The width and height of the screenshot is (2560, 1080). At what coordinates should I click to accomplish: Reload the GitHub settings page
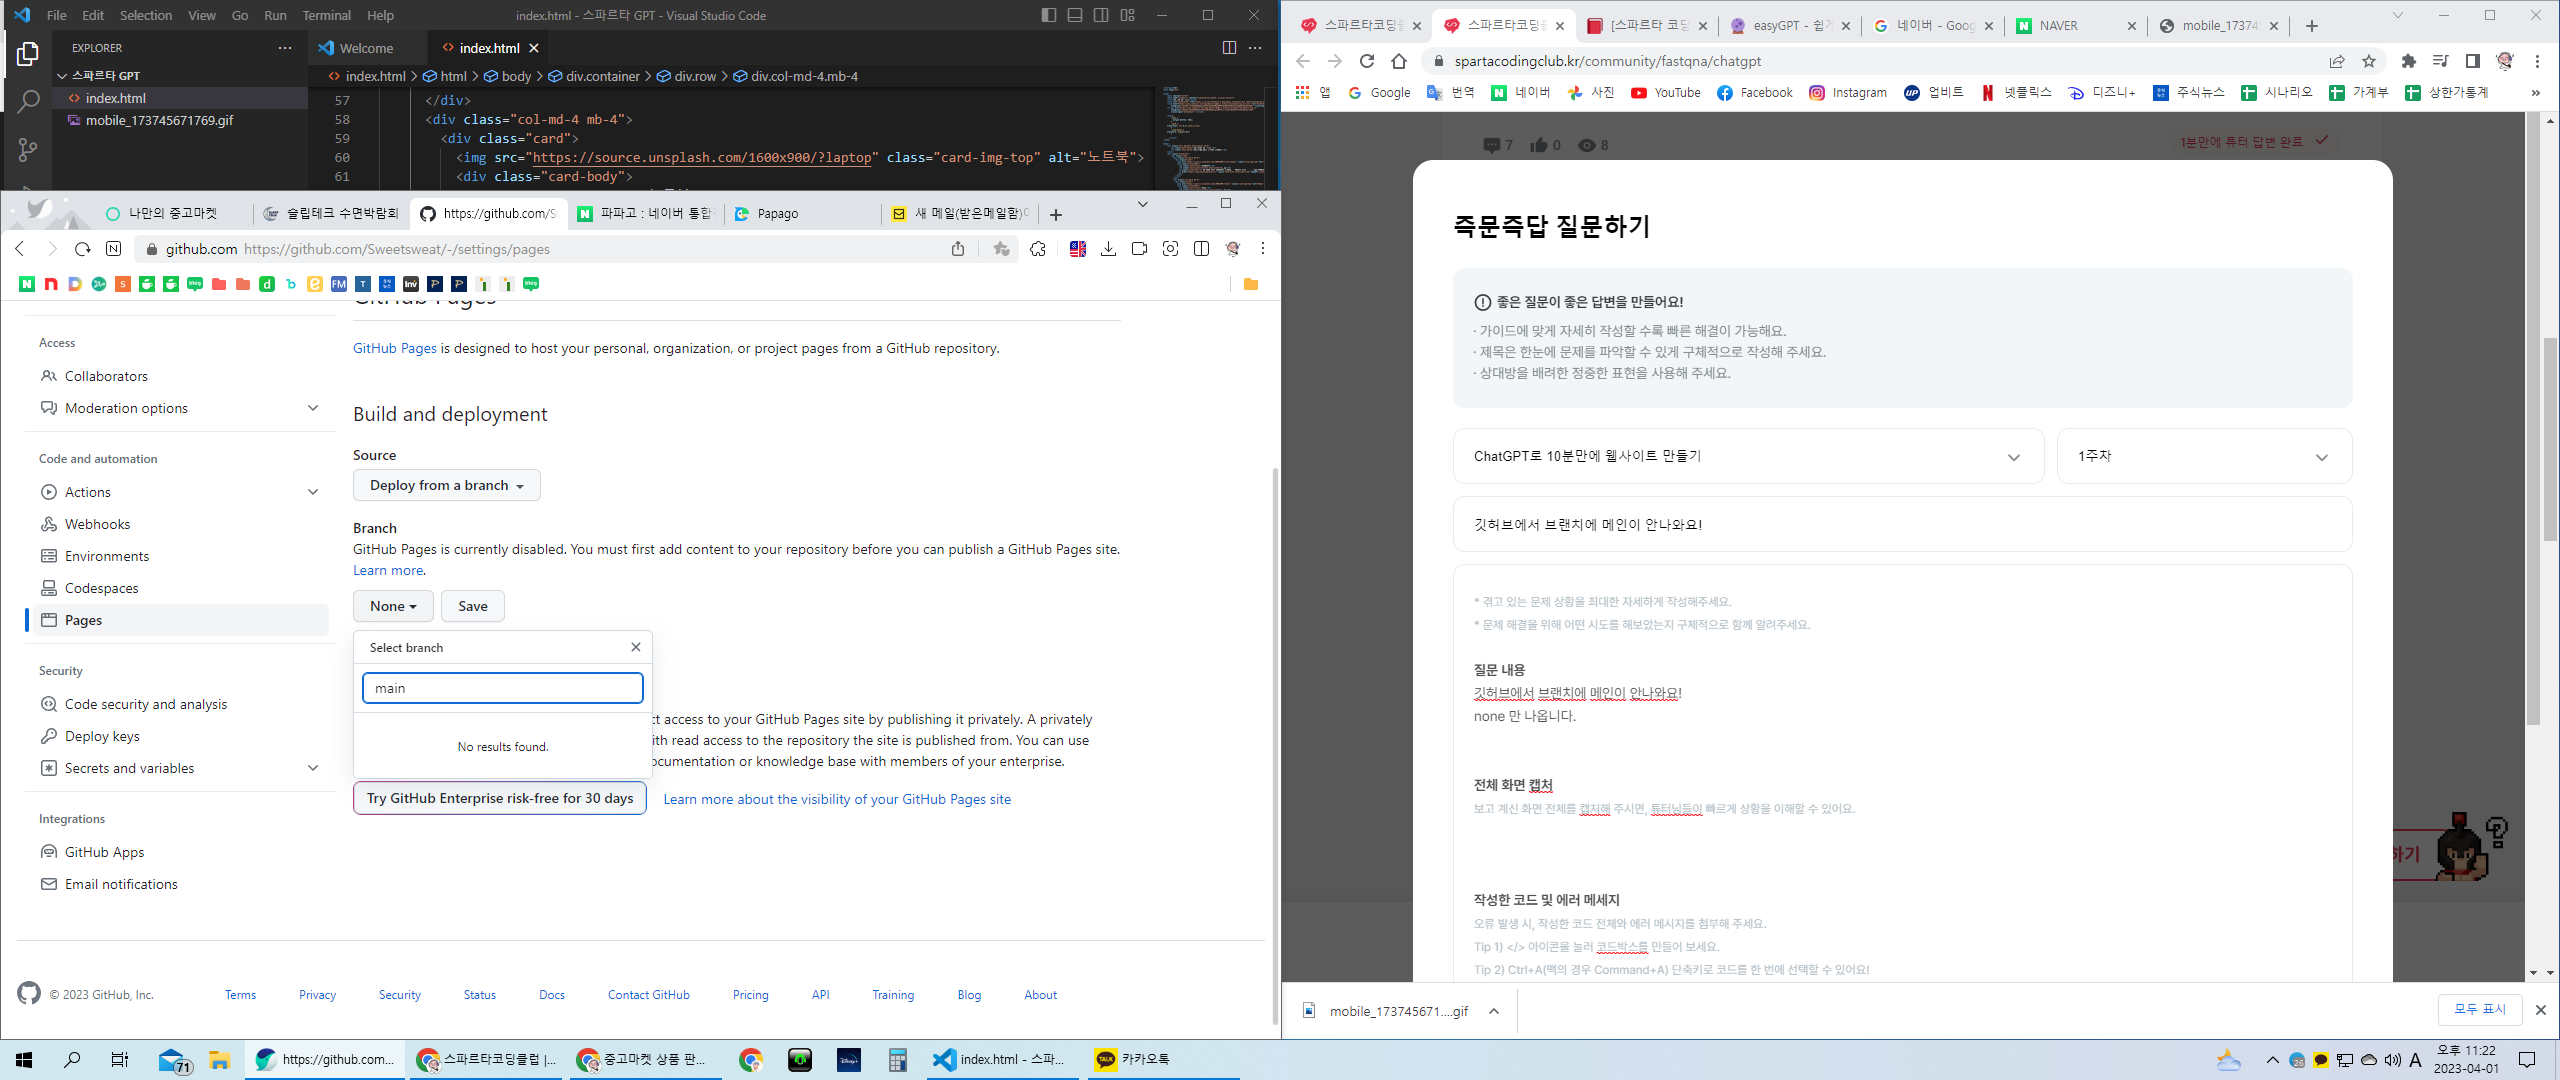[x=82, y=249]
